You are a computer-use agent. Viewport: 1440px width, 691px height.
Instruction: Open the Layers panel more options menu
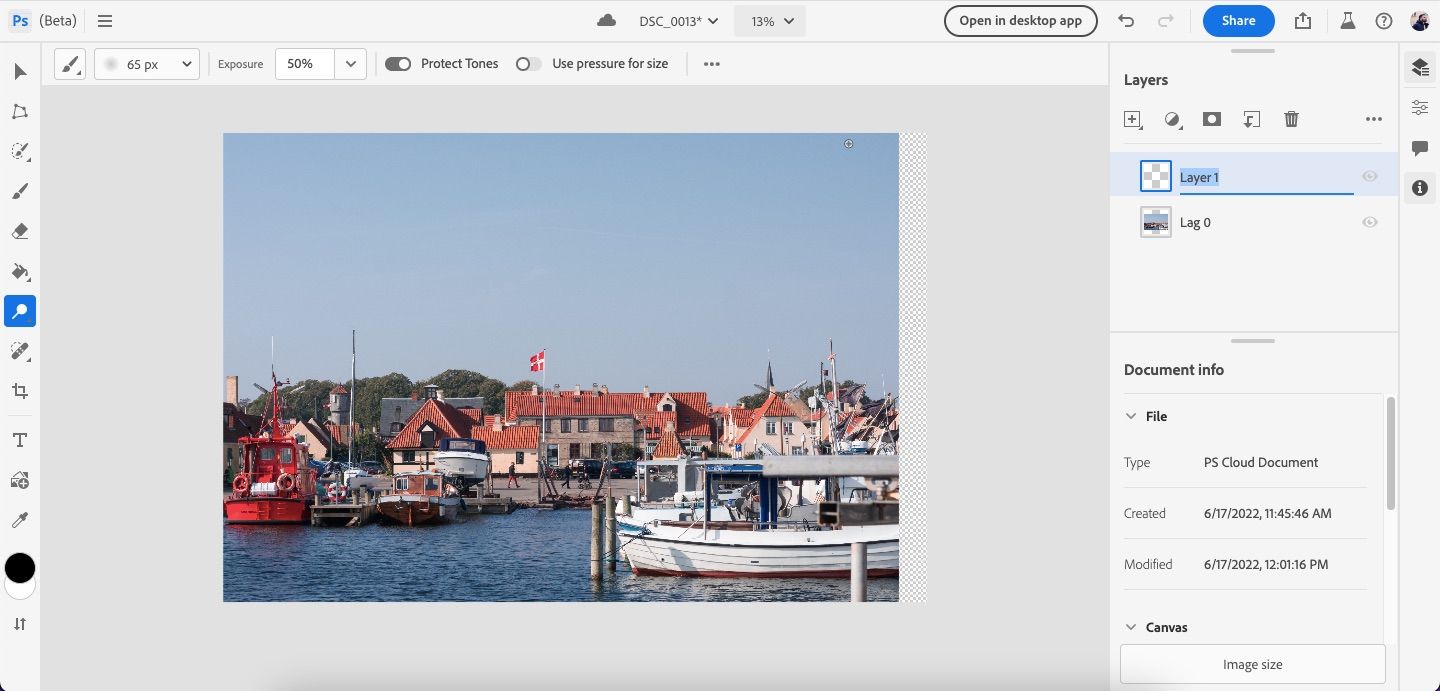pyautogui.click(x=1373, y=119)
